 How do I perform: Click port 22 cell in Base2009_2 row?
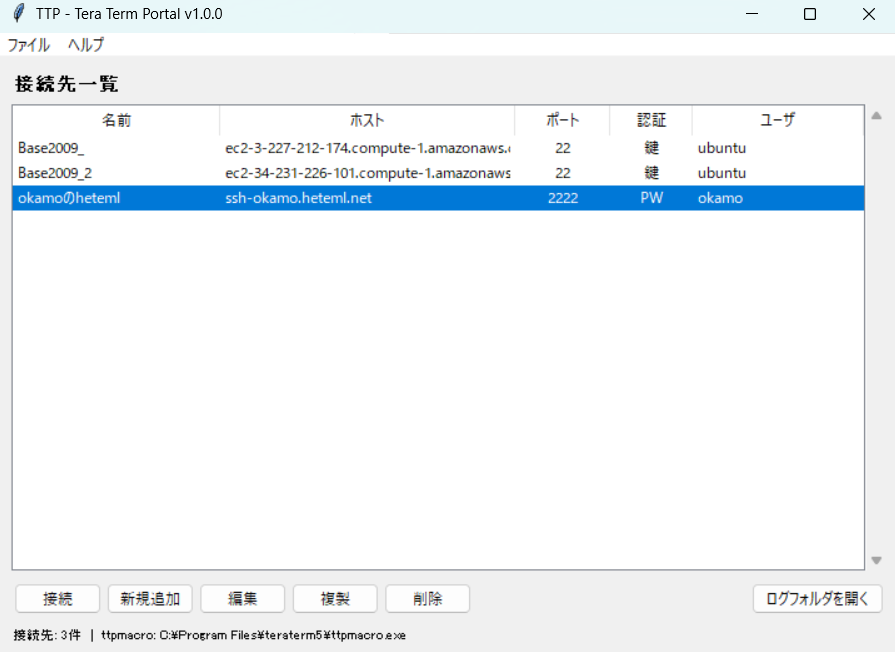coord(563,173)
